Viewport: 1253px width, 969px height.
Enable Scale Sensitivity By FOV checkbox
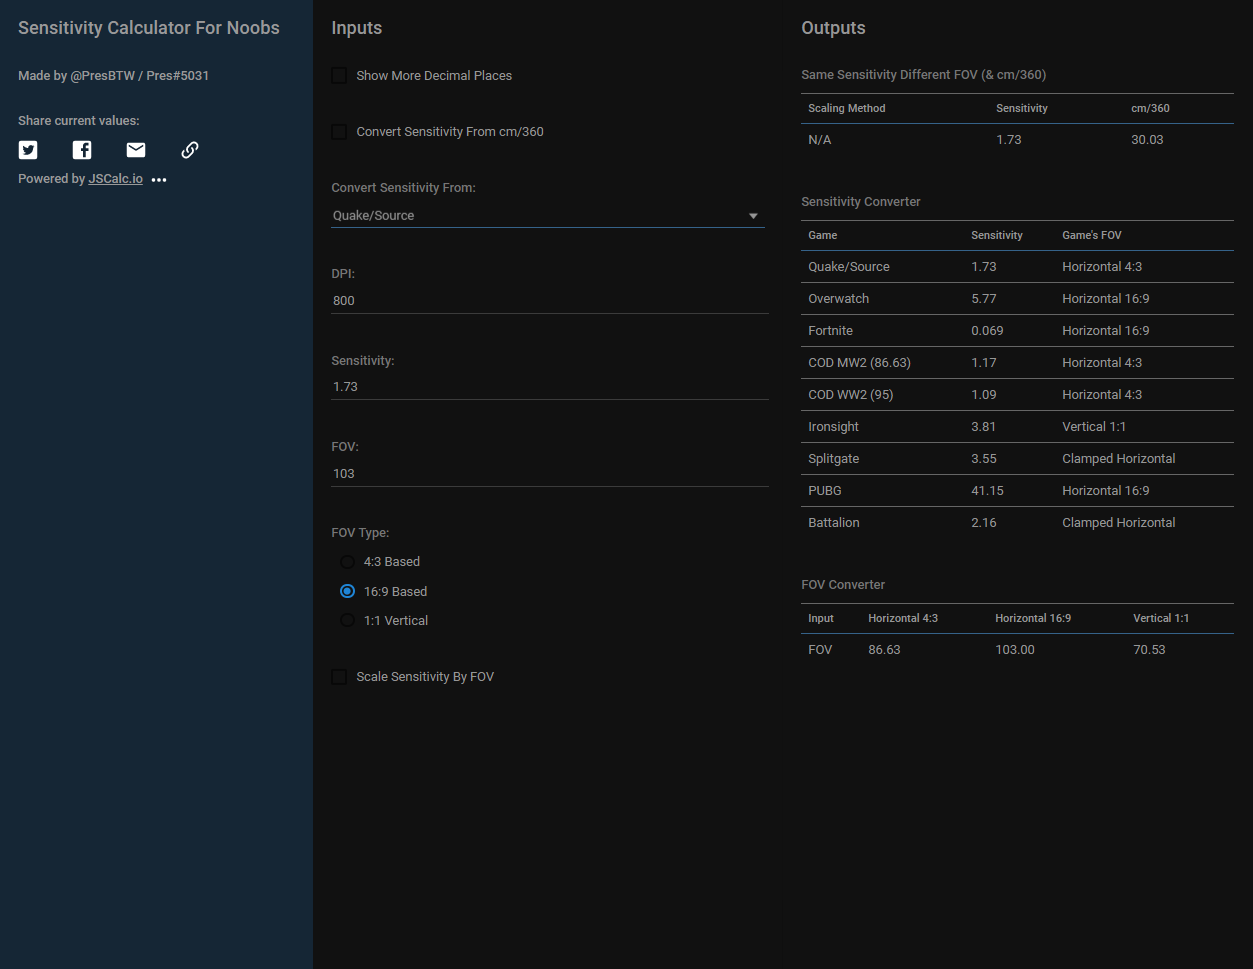339,677
